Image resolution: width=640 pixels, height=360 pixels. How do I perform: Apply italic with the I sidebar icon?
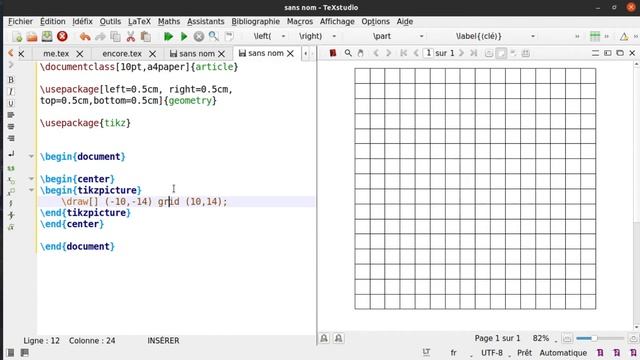click(x=11, y=92)
